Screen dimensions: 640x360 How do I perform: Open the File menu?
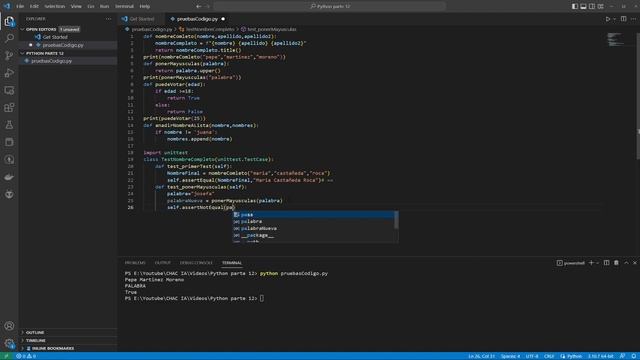pos(20,7)
